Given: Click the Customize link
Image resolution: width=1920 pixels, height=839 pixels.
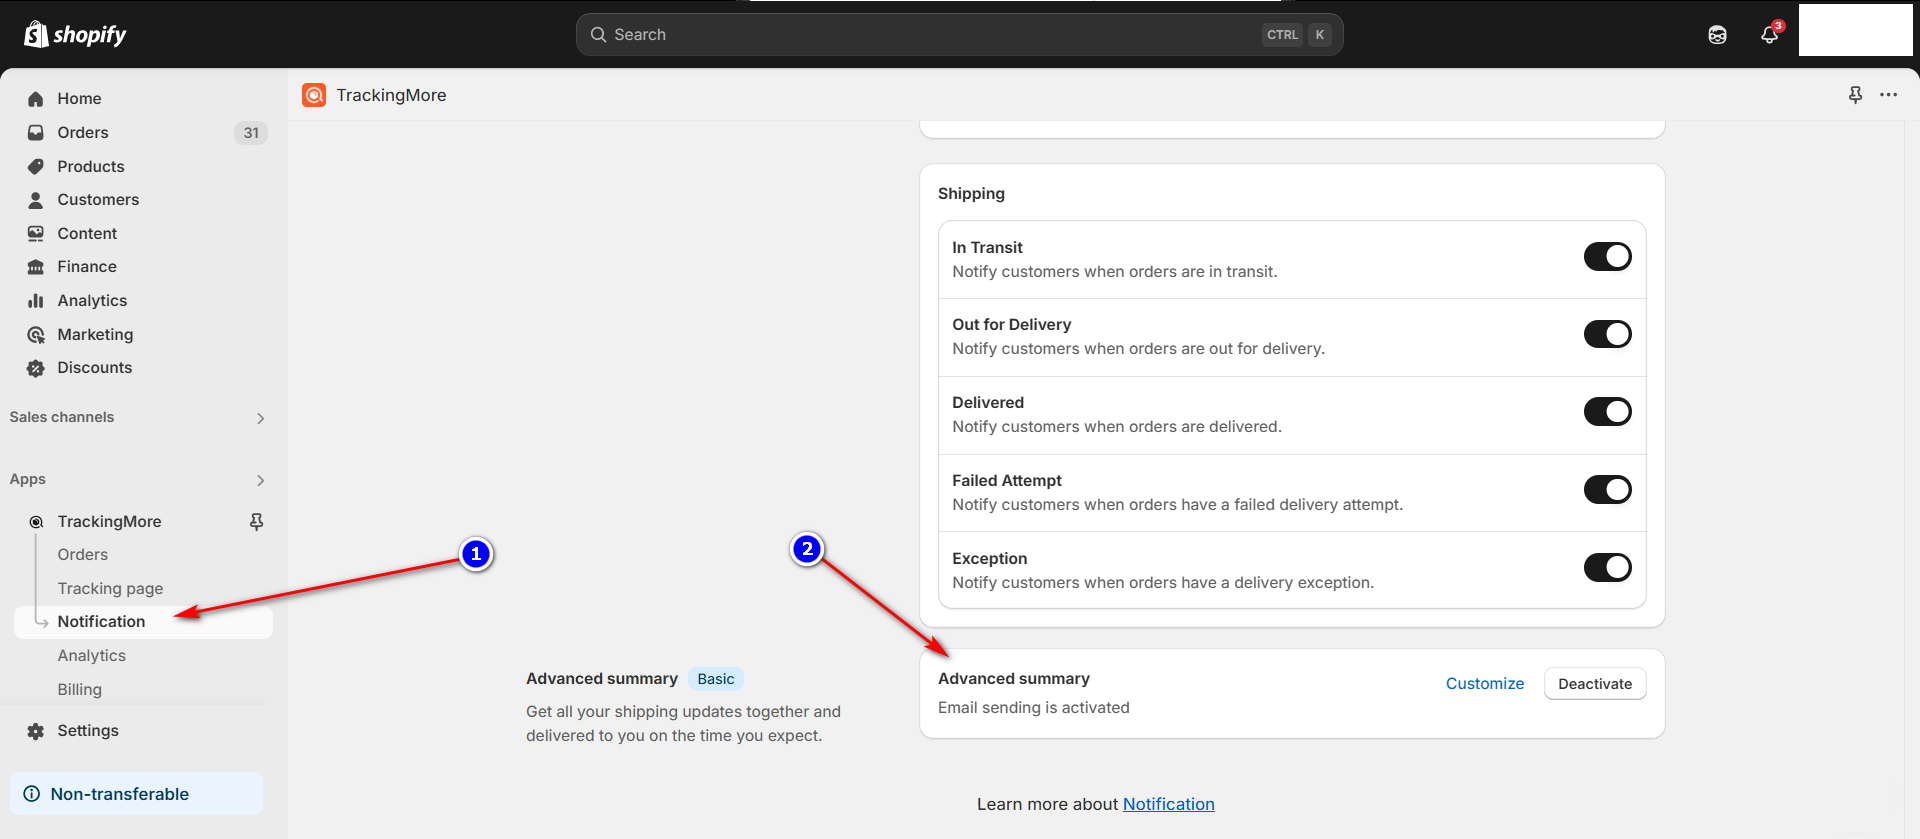Looking at the screenshot, I should [1485, 684].
